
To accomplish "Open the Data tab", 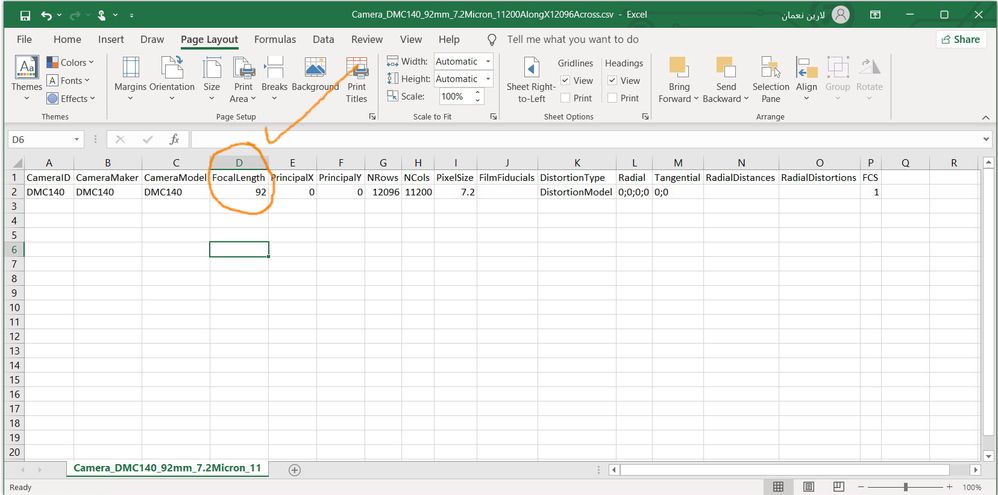I will 323,39.
